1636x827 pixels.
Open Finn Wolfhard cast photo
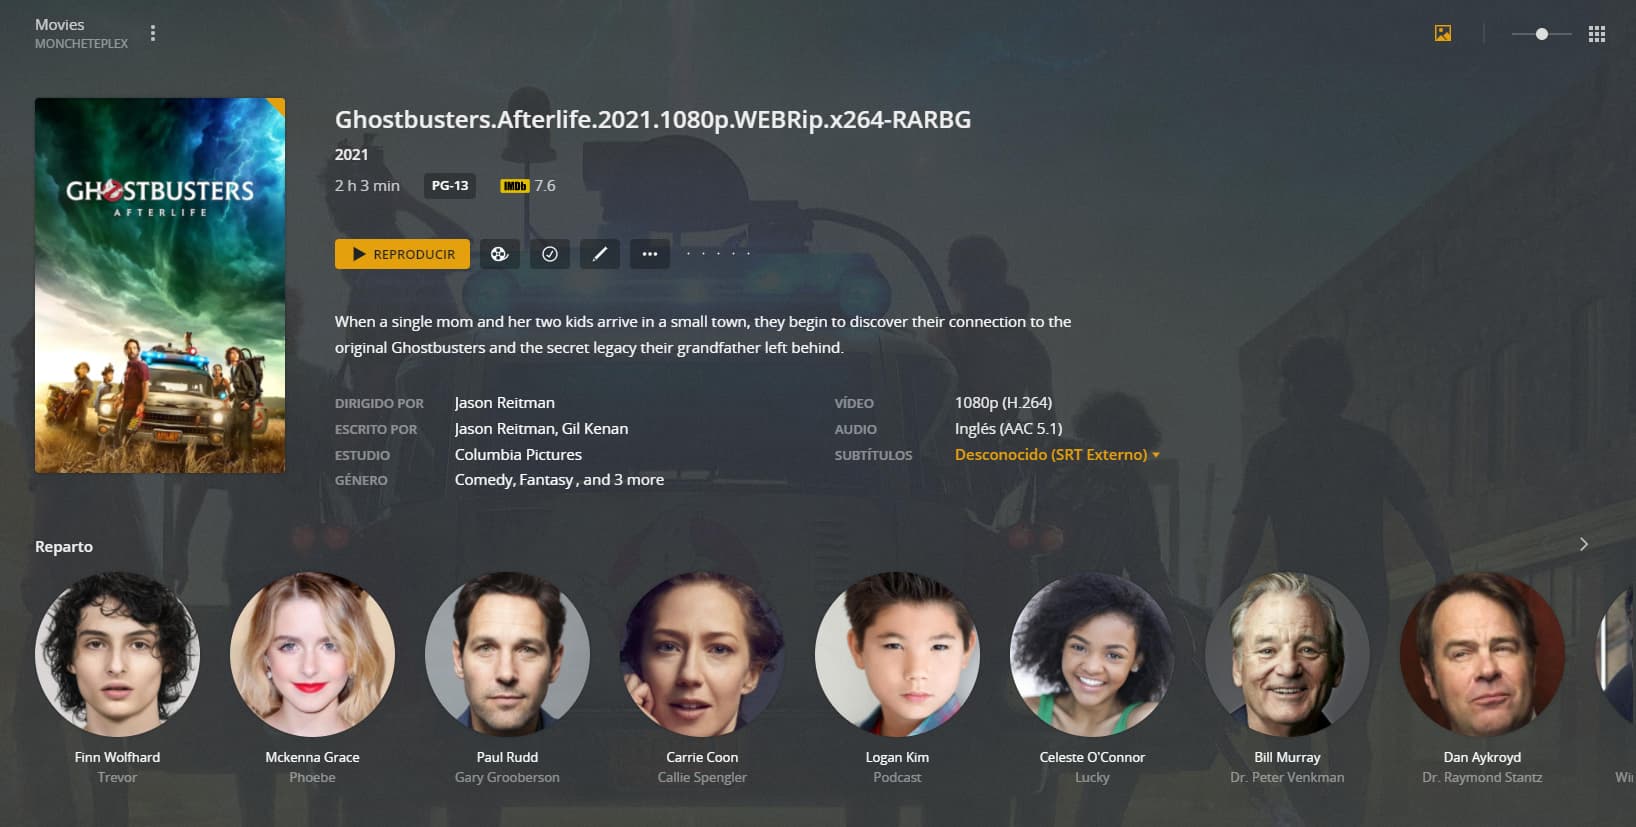click(x=117, y=654)
